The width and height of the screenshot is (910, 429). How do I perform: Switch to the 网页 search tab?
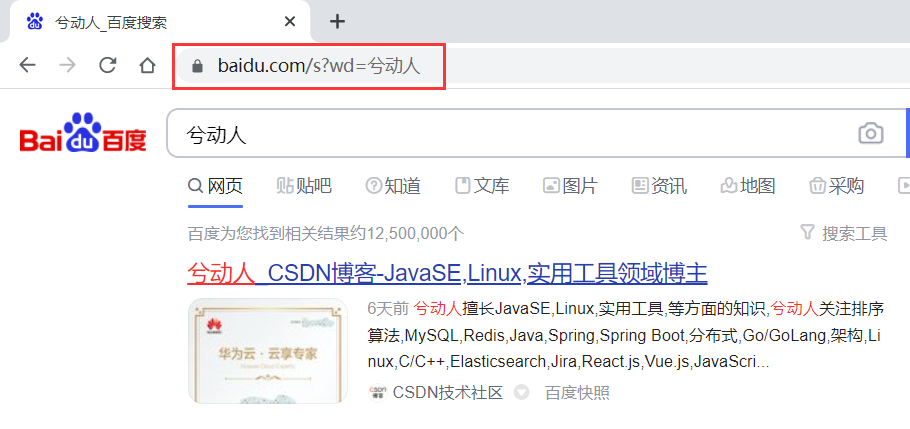[215, 186]
